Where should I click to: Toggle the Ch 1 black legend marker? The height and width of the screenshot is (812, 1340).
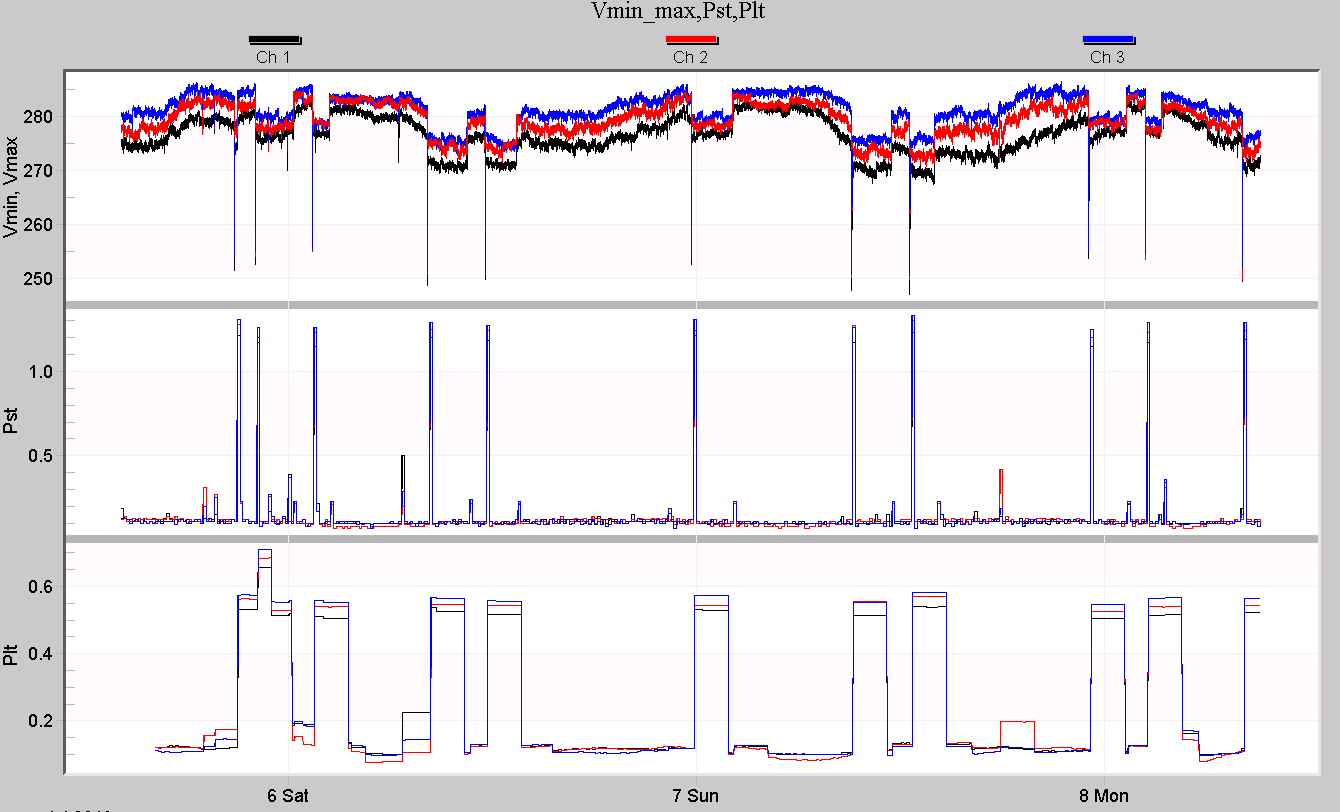(275, 39)
